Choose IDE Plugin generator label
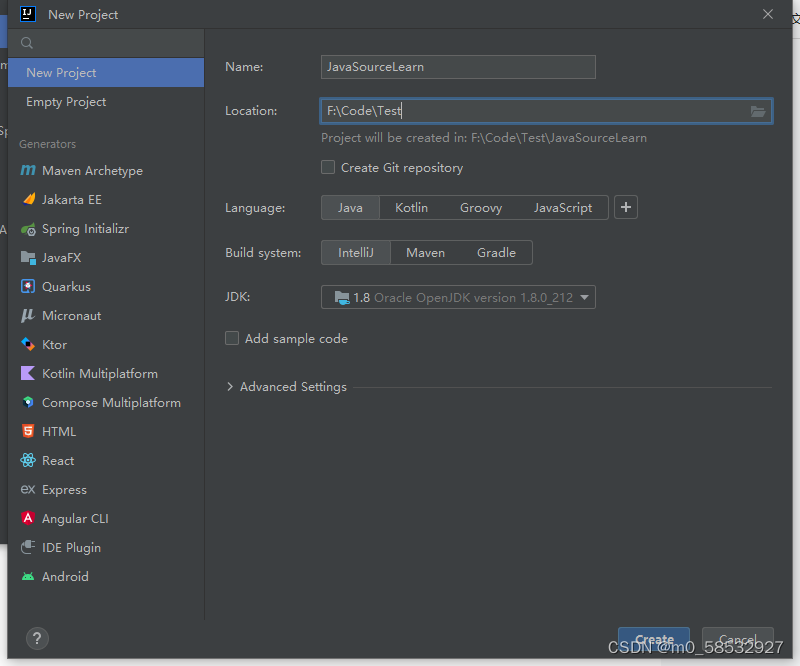The image size is (800, 666). pyautogui.click(x=71, y=548)
